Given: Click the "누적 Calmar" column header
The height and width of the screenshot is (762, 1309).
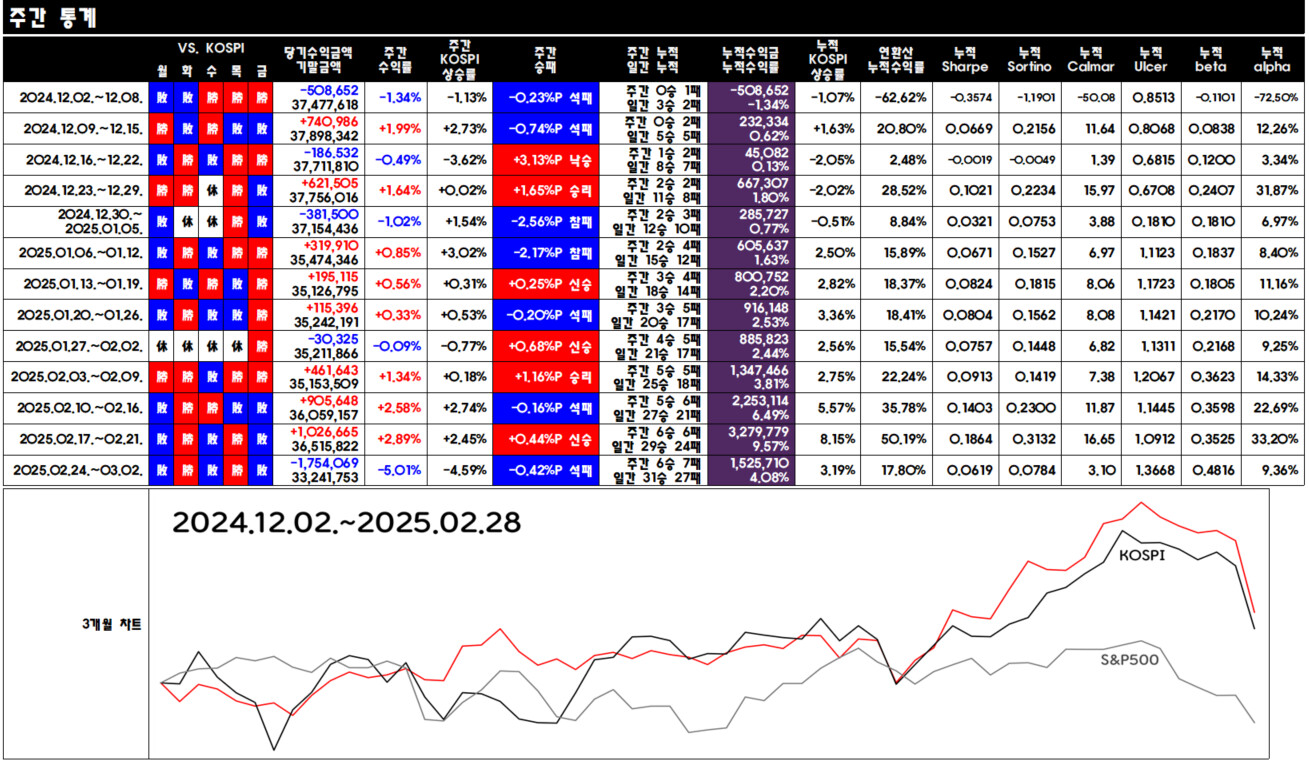Looking at the screenshot, I should coord(1091,60).
